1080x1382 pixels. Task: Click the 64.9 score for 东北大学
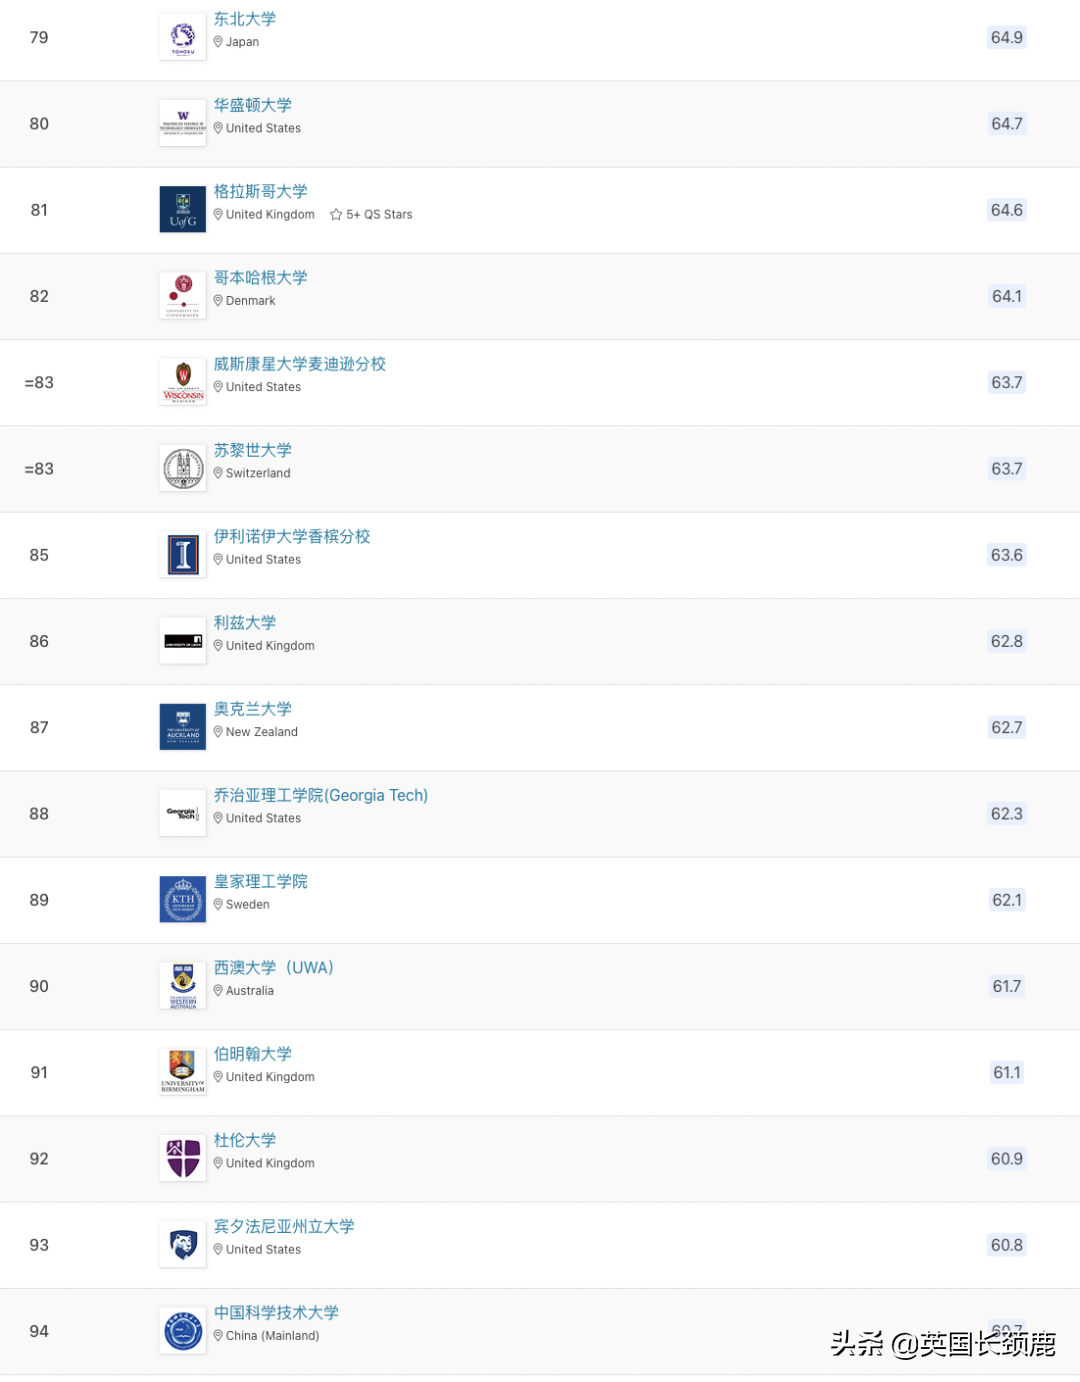pyautogui.click(x=1007, y=38)
